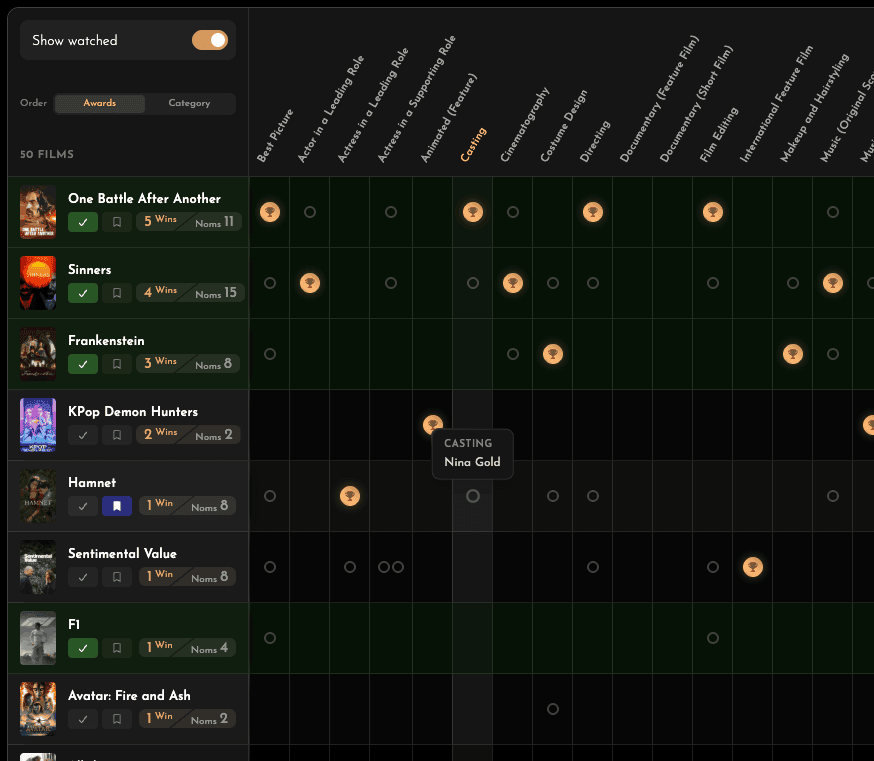Turn off the Show watched switch
The width and height of the screenshot is (874, 761).
point(210,40)
